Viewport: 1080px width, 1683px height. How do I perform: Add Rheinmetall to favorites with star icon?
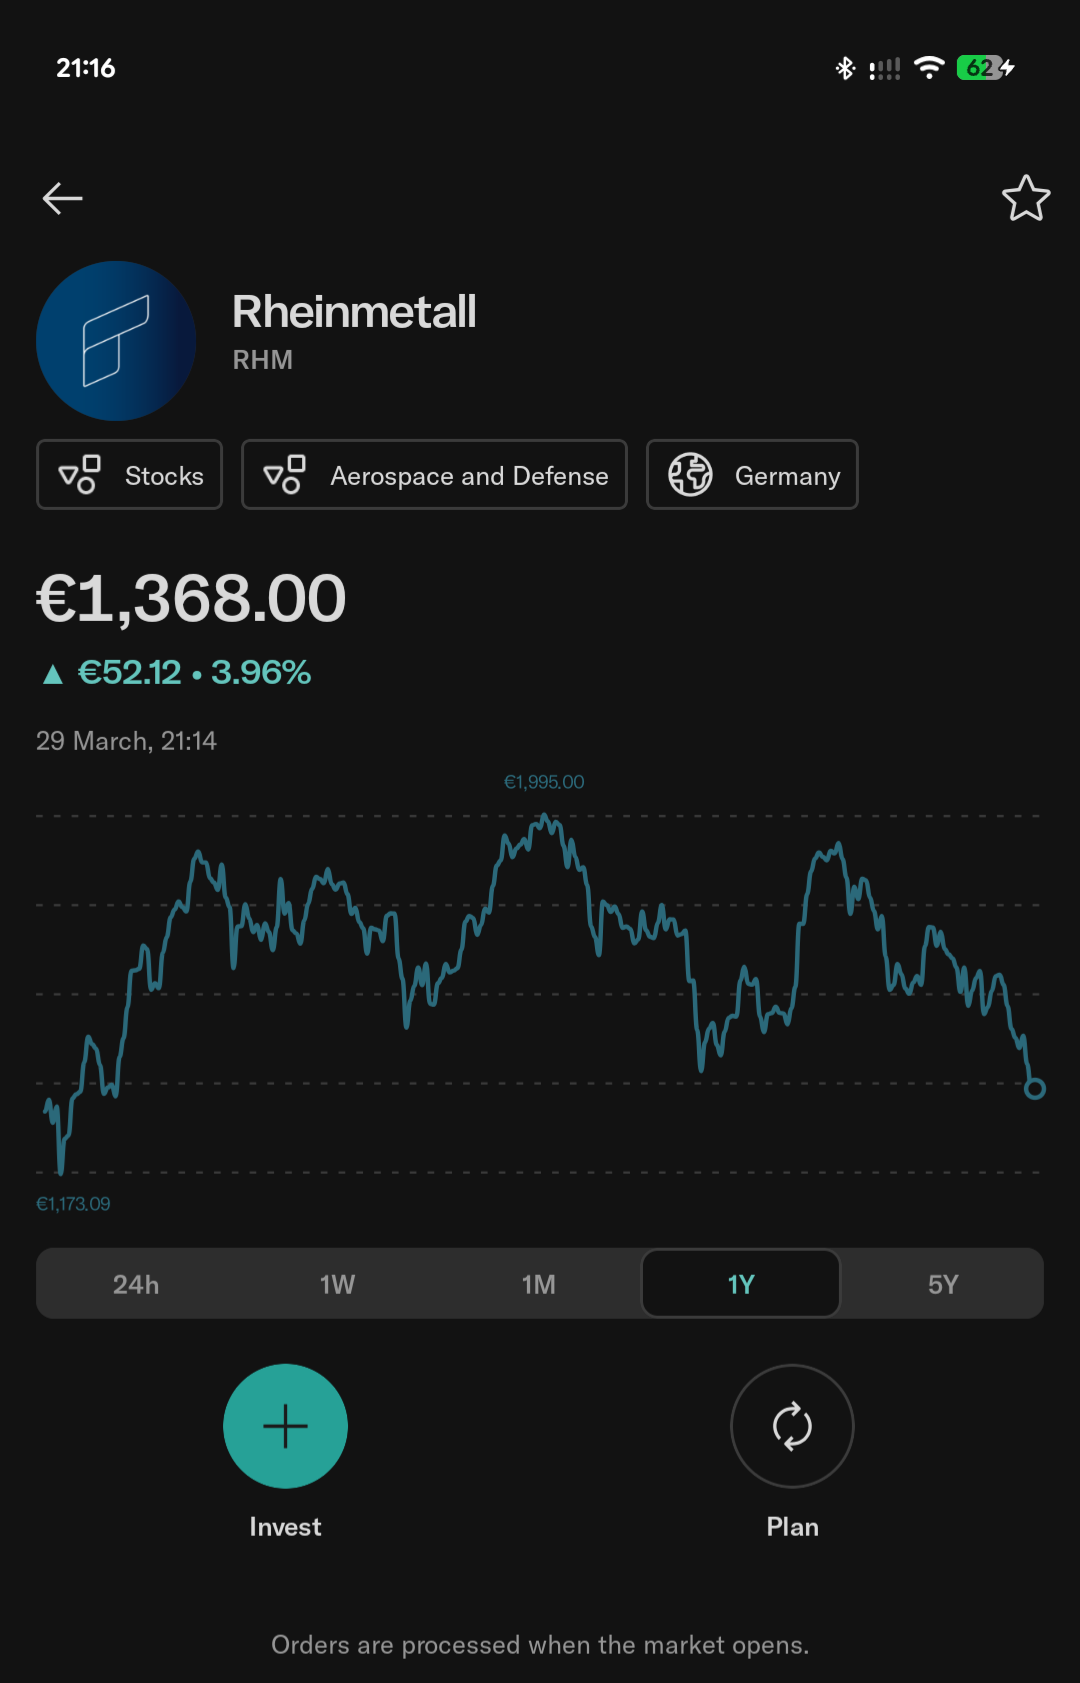[1026, 198]
